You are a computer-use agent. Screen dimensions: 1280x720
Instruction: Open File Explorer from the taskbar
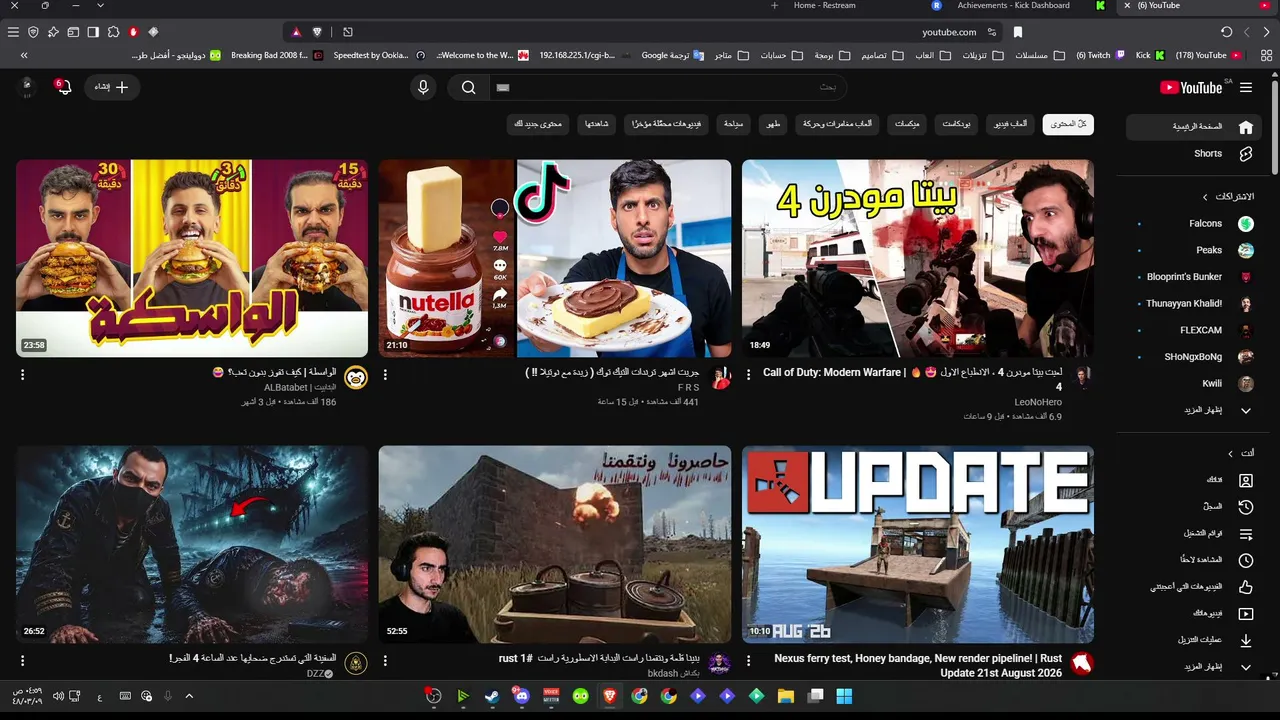click(786, 696)
